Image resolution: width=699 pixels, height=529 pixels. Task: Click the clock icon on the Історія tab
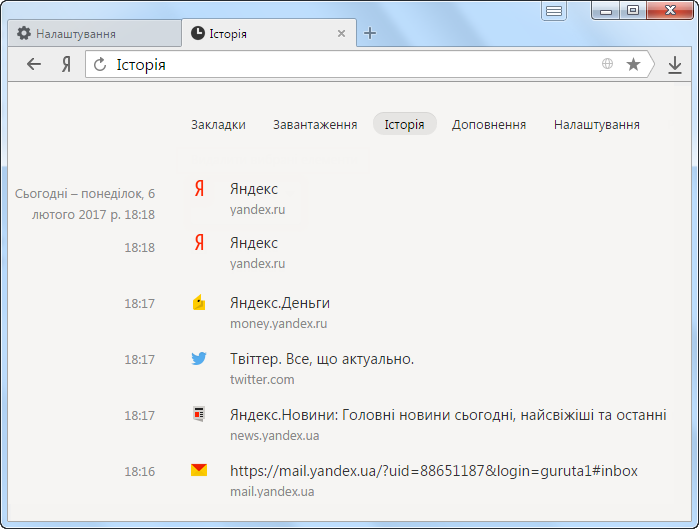(197, 33)
